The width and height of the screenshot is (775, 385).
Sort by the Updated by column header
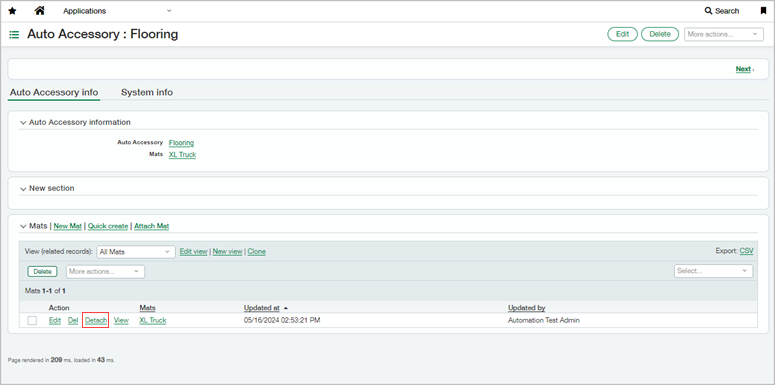[x=526, y=308]
